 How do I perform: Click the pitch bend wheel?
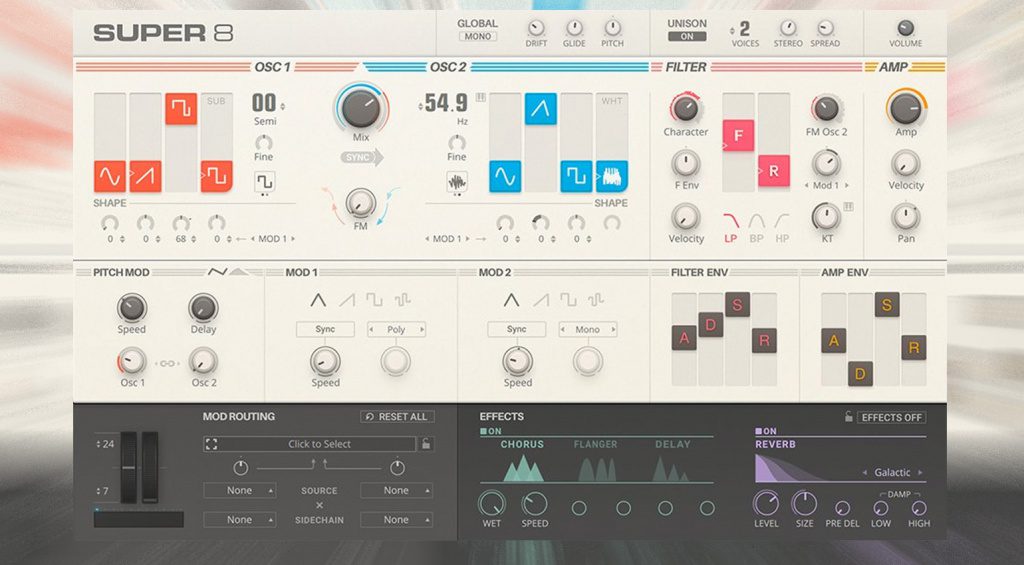(x=129, y=467)
